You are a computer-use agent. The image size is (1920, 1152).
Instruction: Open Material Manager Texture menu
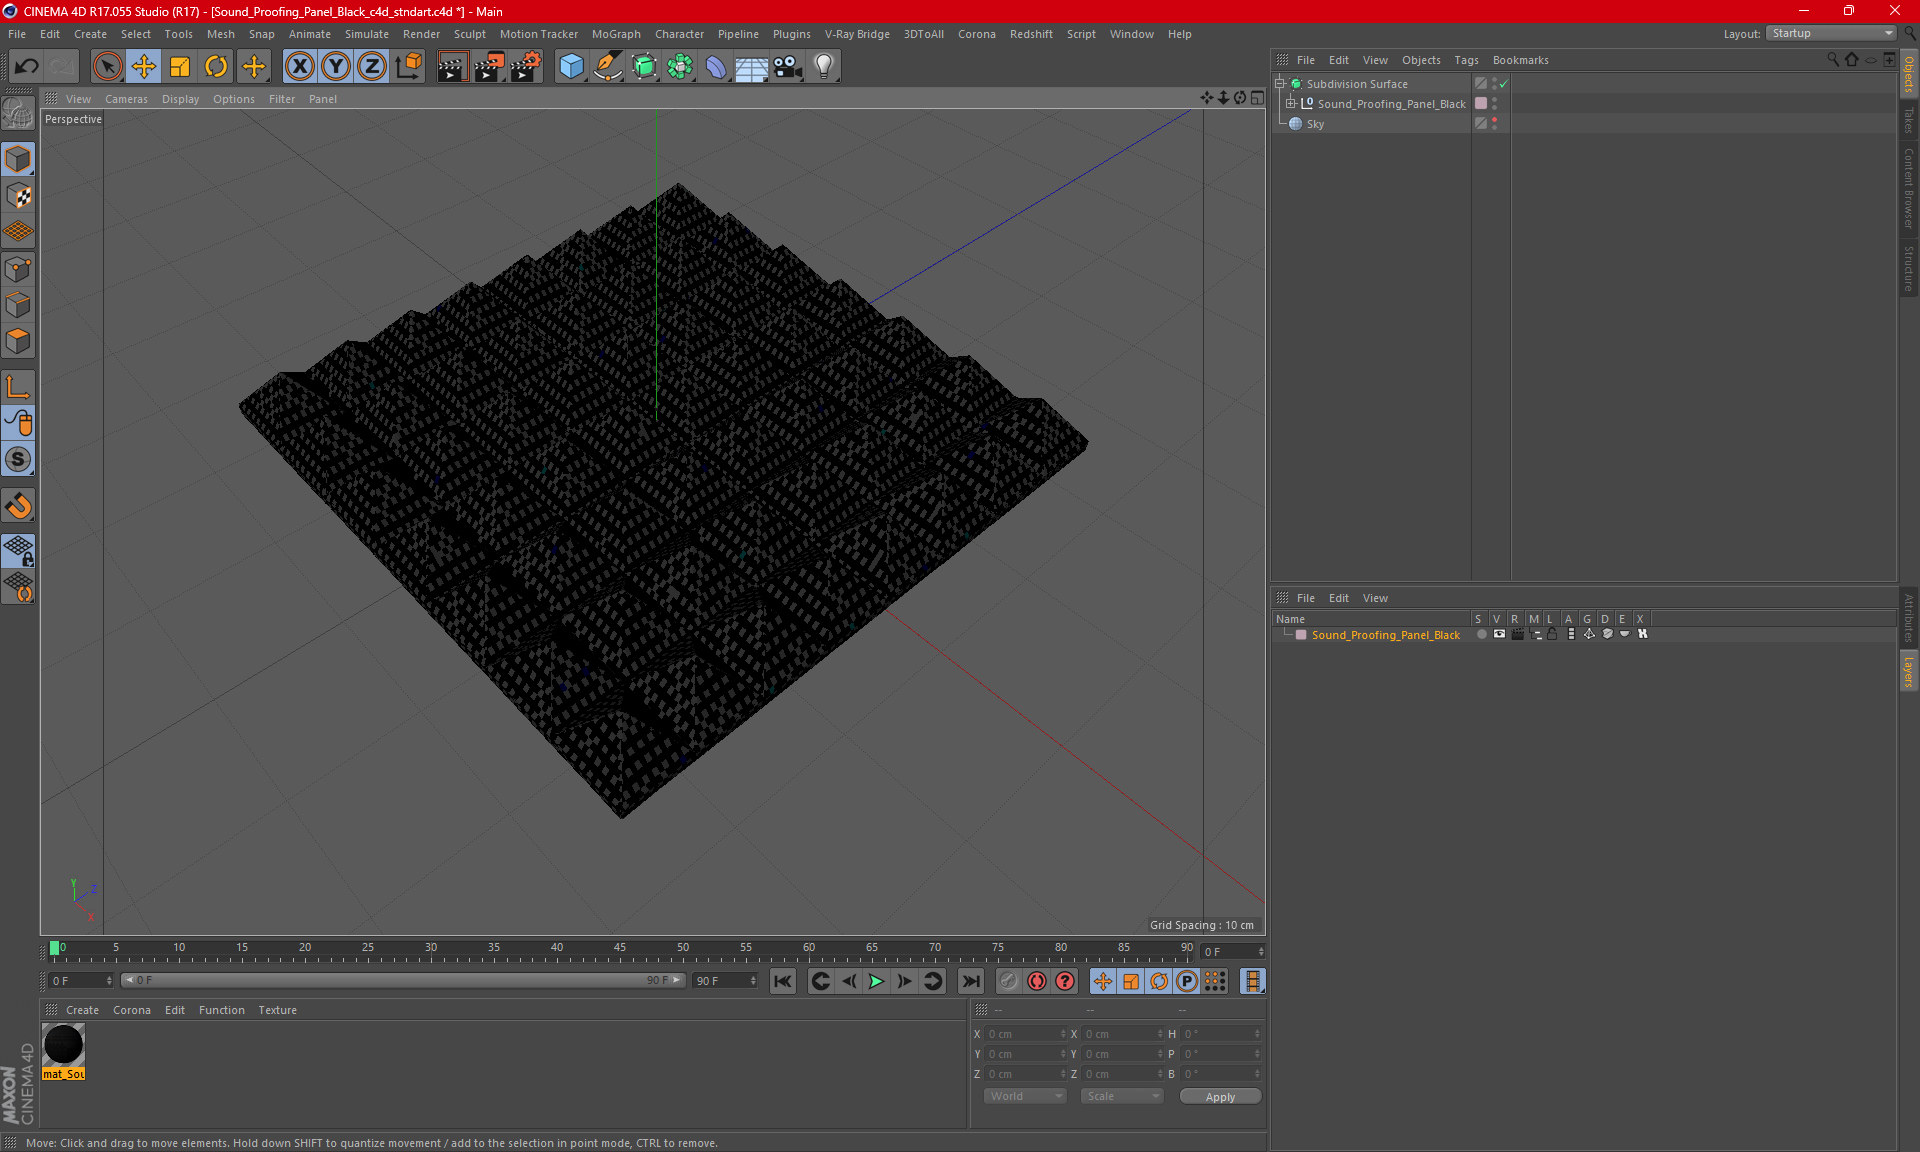pos(277,1010)
